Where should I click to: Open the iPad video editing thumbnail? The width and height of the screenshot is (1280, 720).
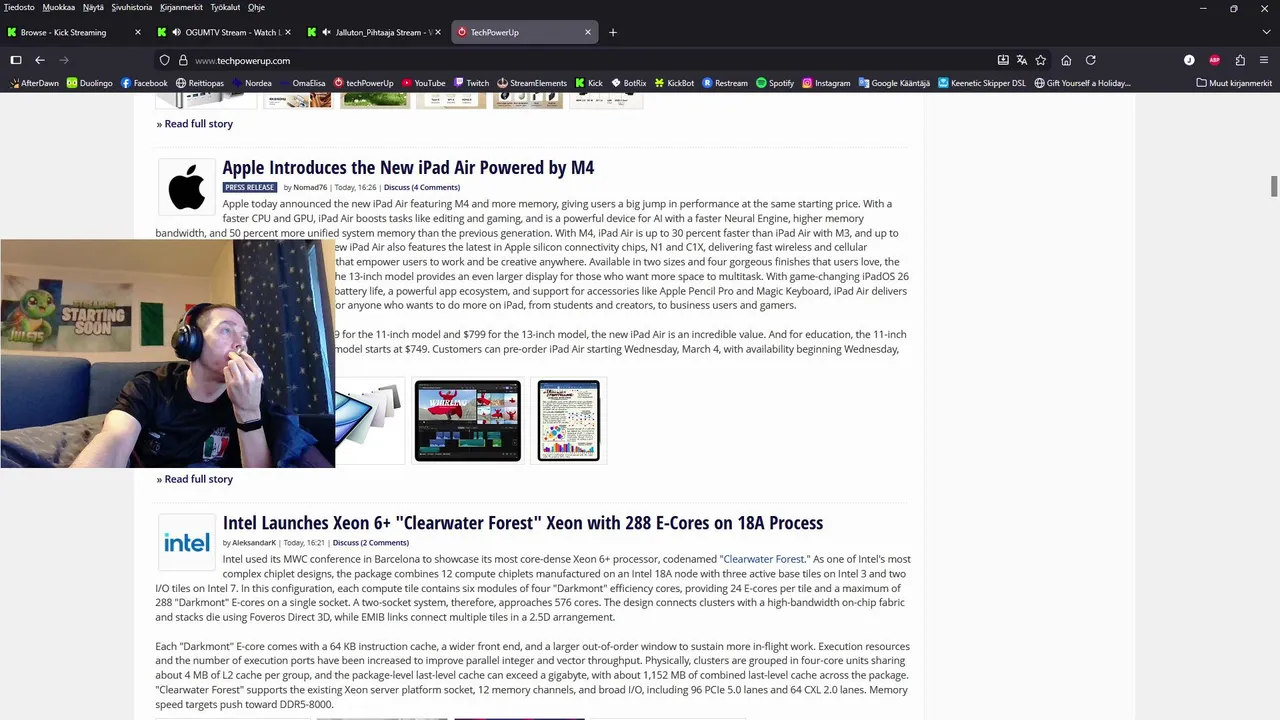(468, 420)
